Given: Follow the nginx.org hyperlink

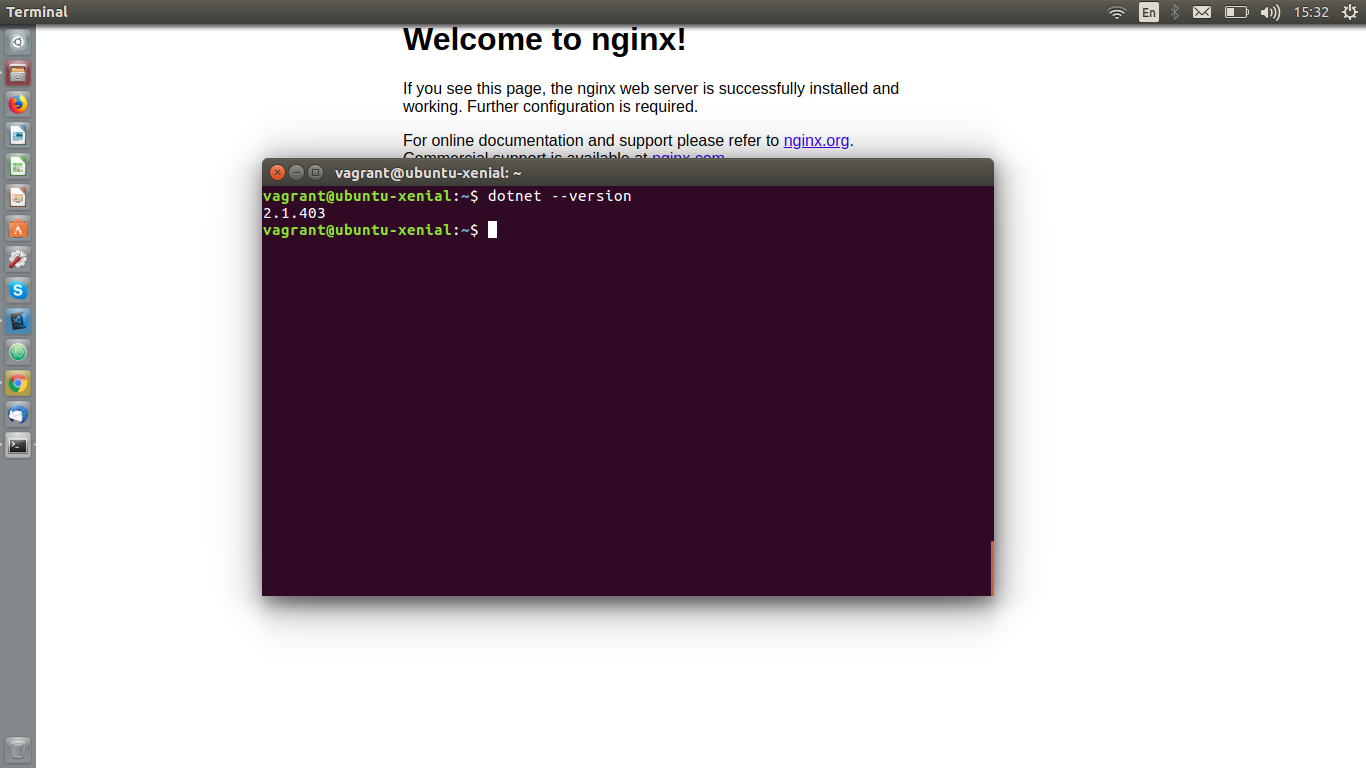Looking at the screenshot, I should tap(816, 140).
